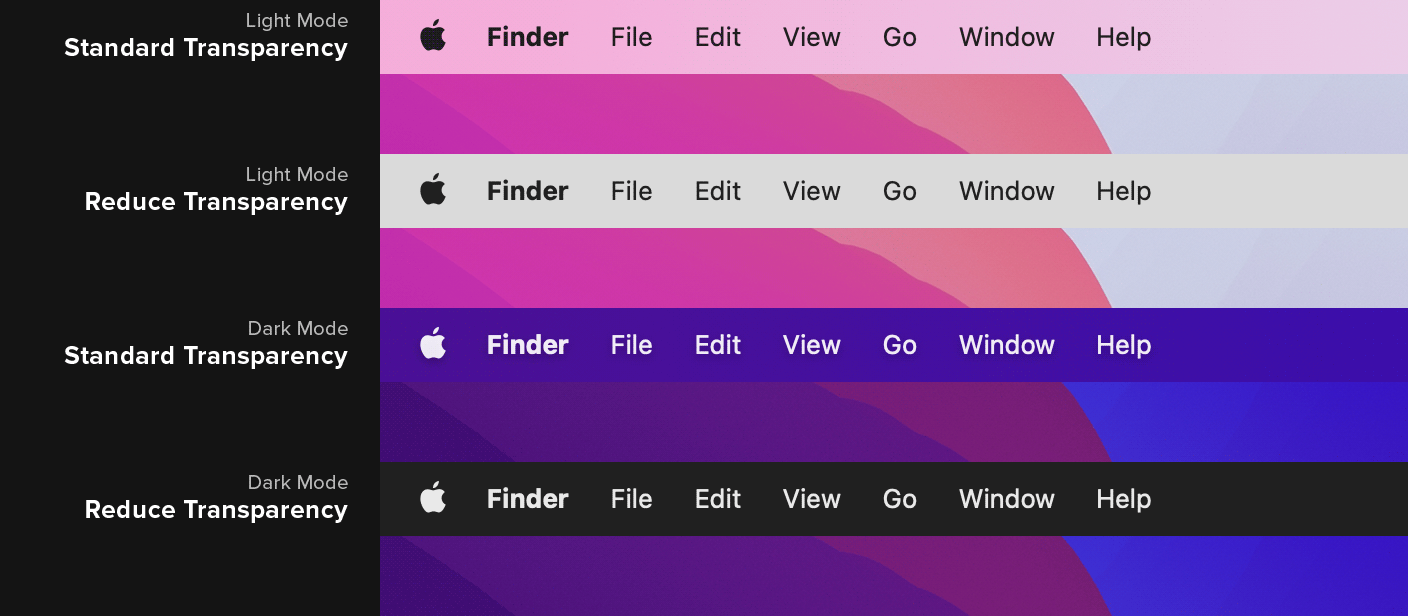
Task: Open Finder menu in Light Mode Standard Transparency bar
Action: point(528,37)
